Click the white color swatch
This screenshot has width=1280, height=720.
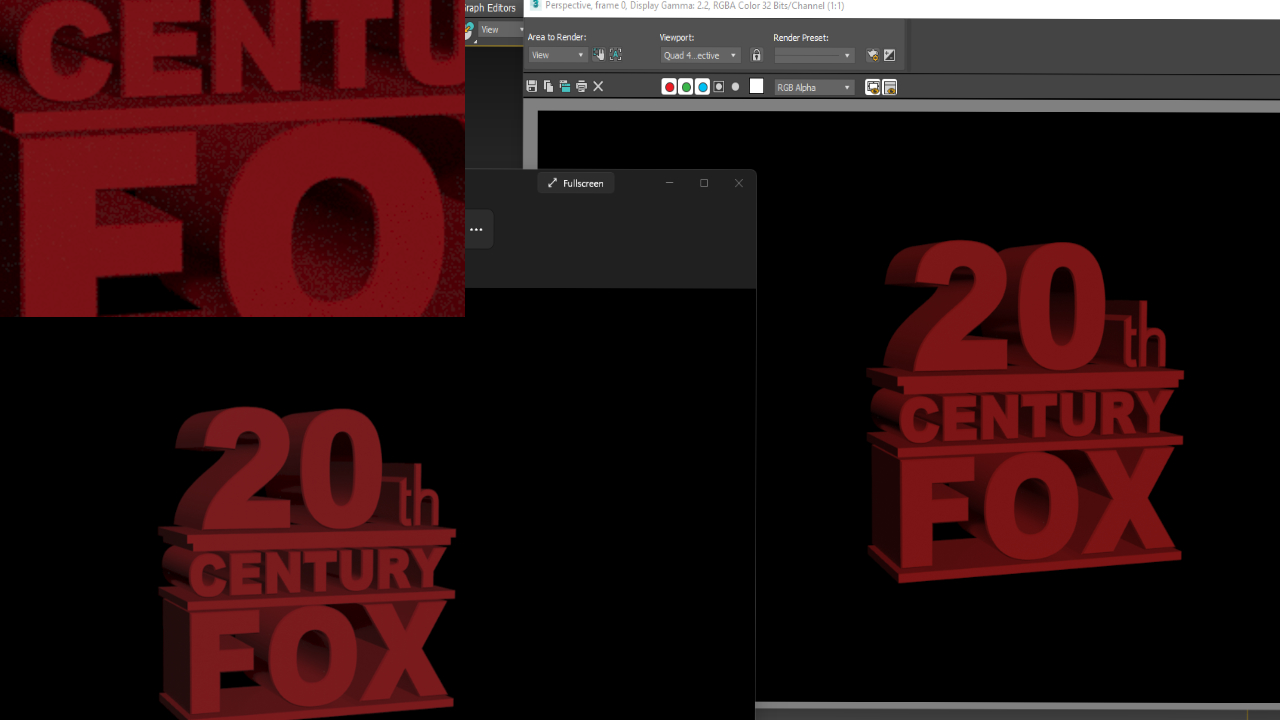(x=756, y=86)
